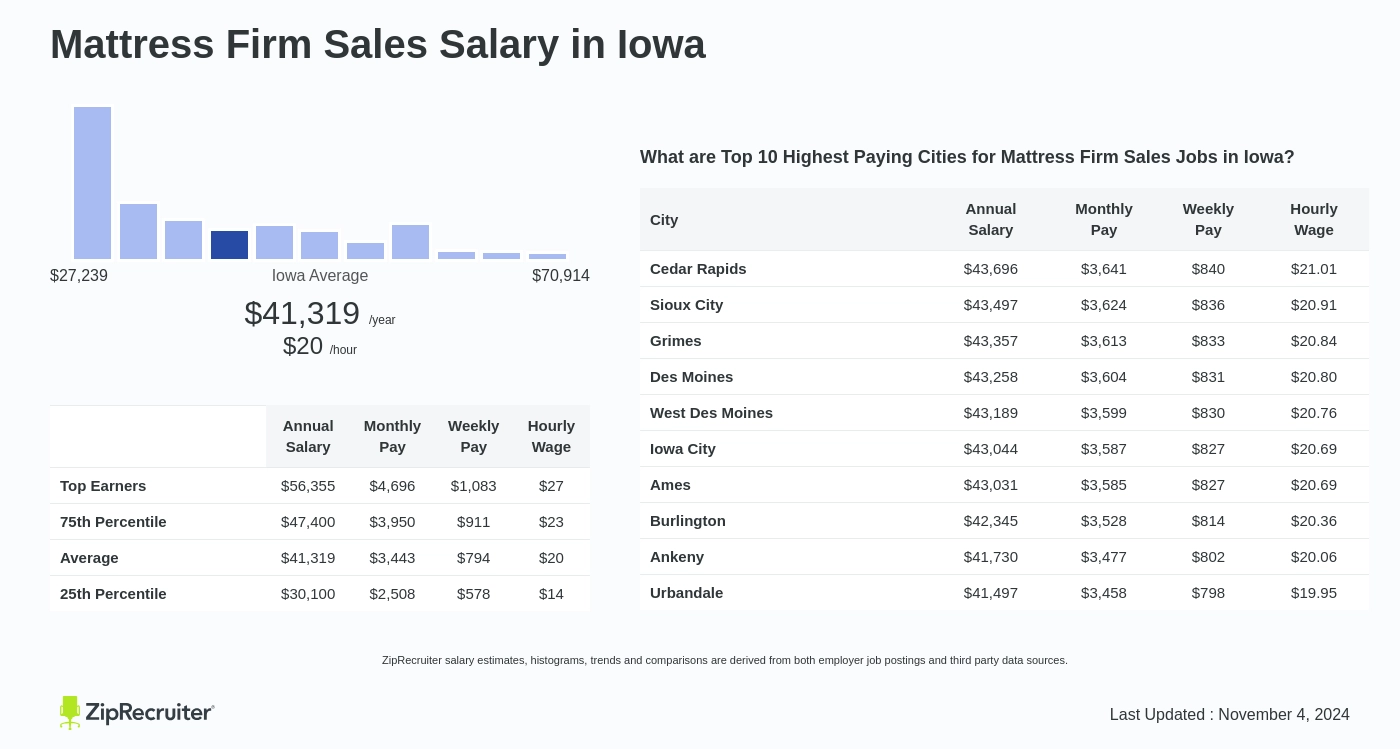Click West Des Moines monthly pay $3,599
The width and height of the screenshot is (1400, 749).
1104,413
